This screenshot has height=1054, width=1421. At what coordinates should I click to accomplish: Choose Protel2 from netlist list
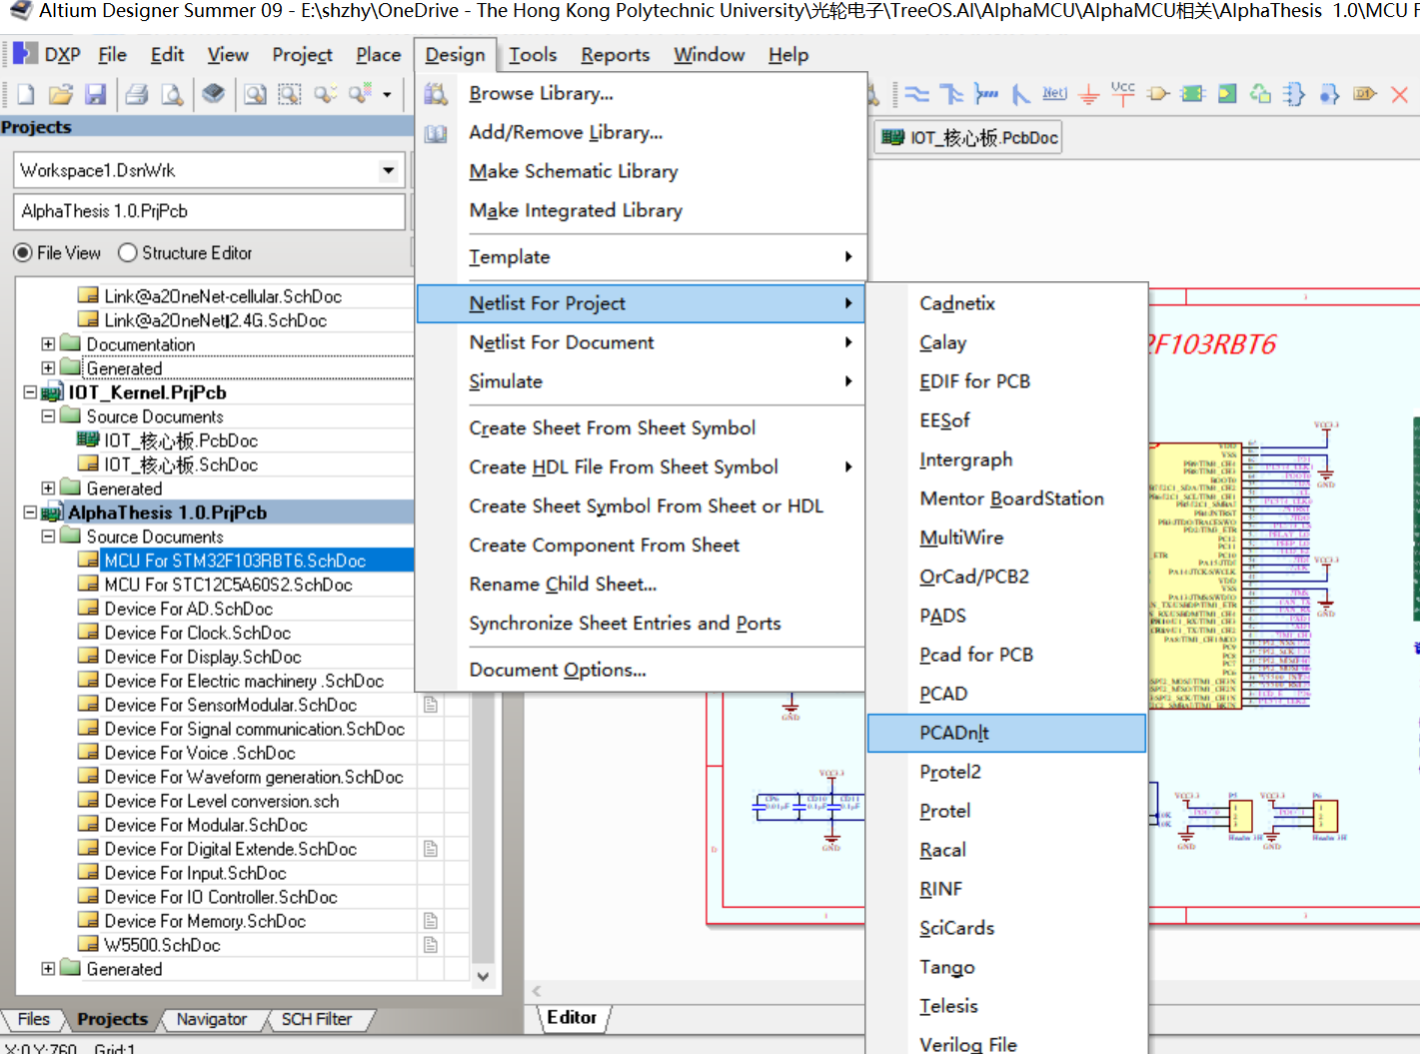pyautogui.click(x=1007, y=772)
